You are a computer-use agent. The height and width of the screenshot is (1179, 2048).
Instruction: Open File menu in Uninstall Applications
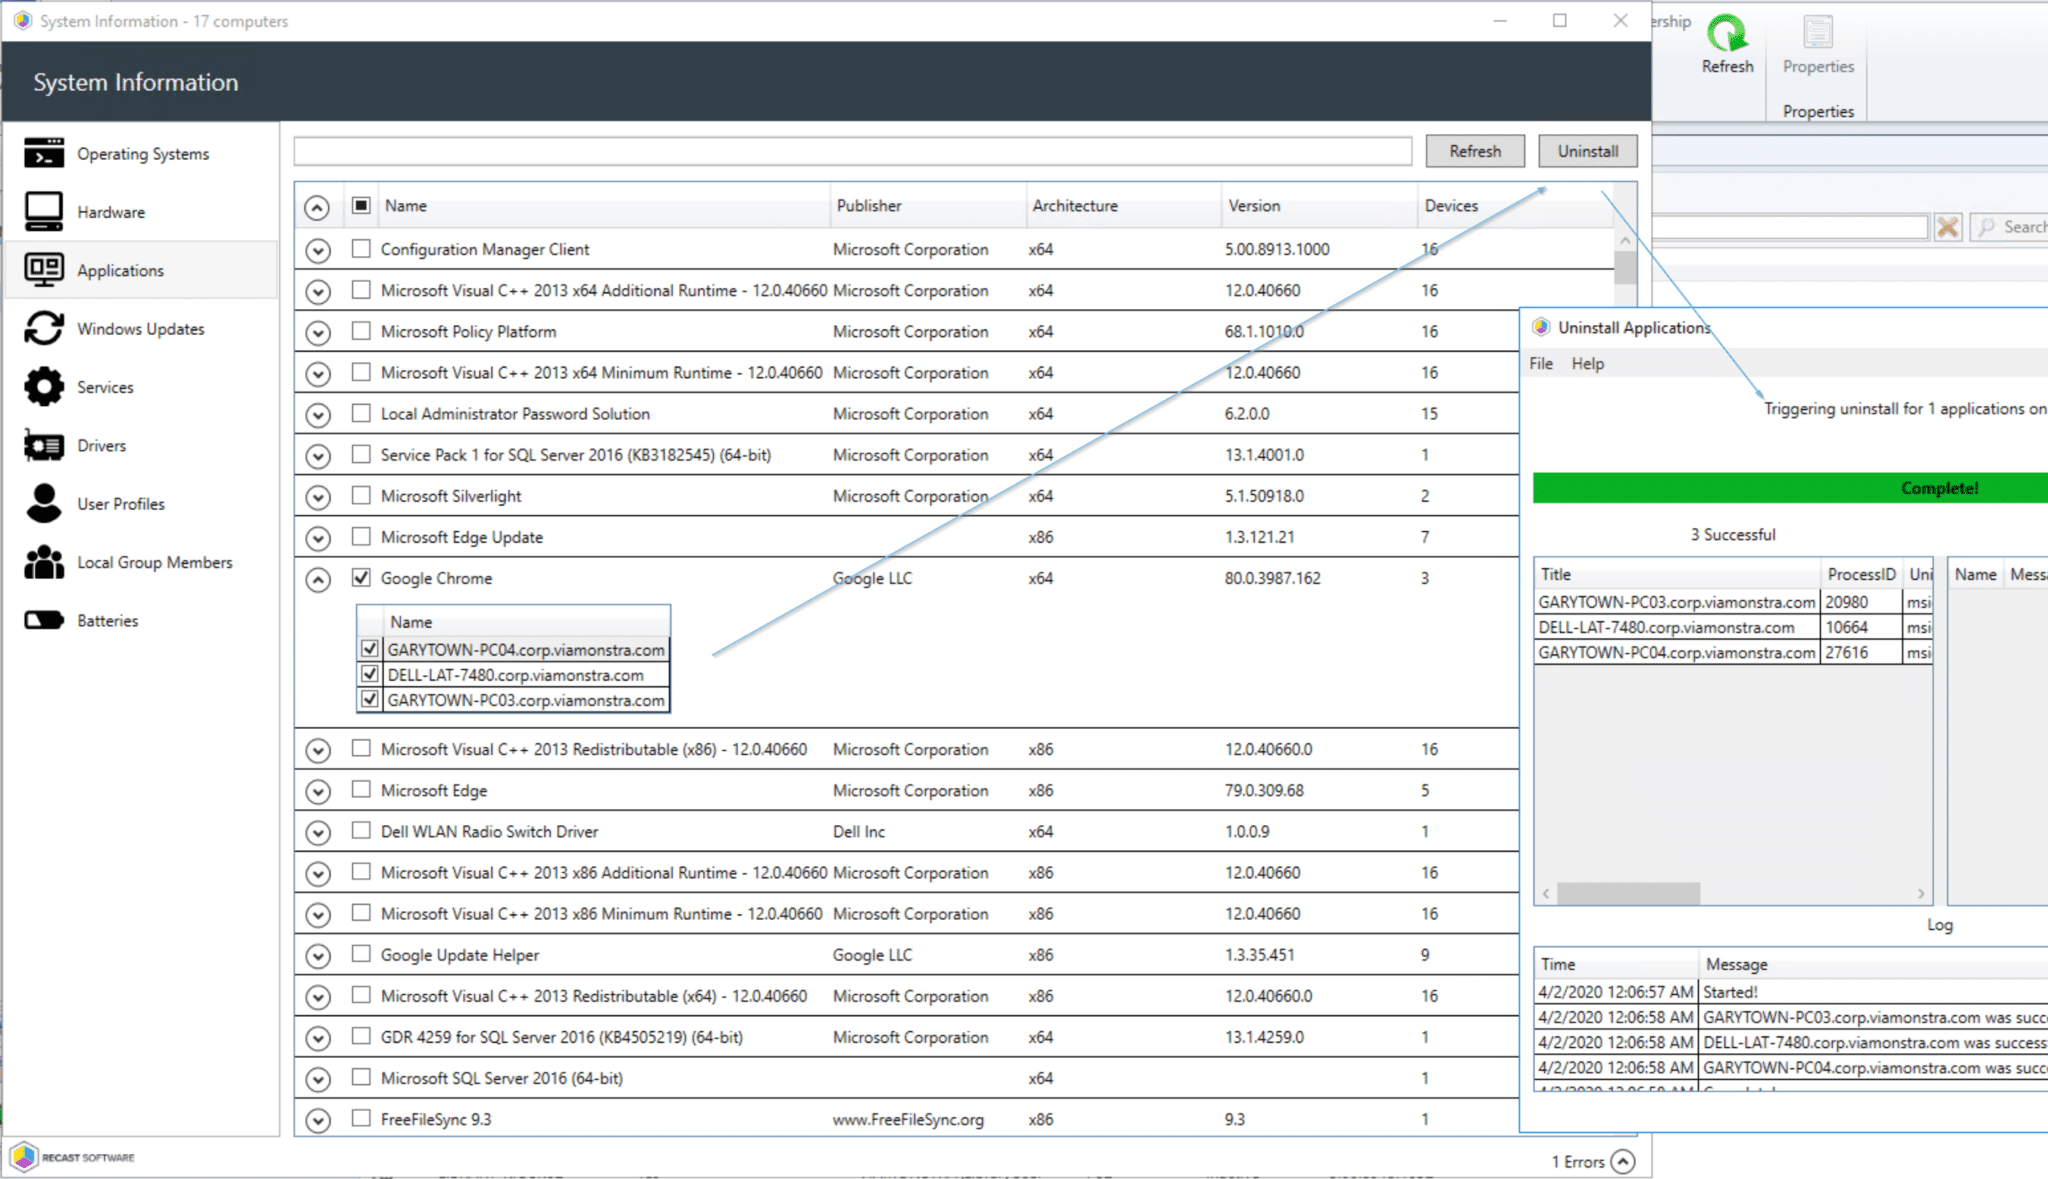tap(1541, 364)
